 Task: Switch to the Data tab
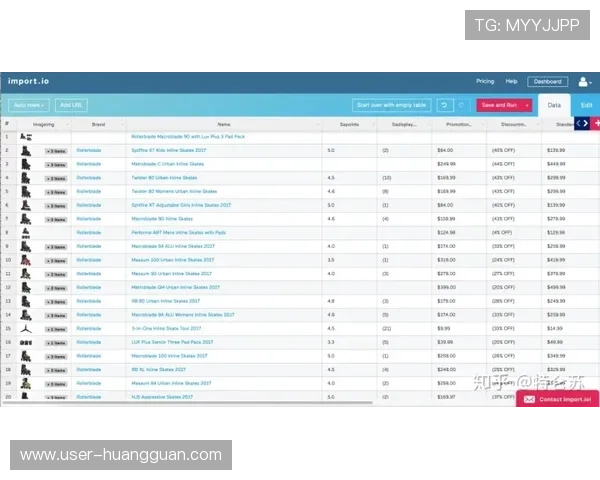coord(555,105)
